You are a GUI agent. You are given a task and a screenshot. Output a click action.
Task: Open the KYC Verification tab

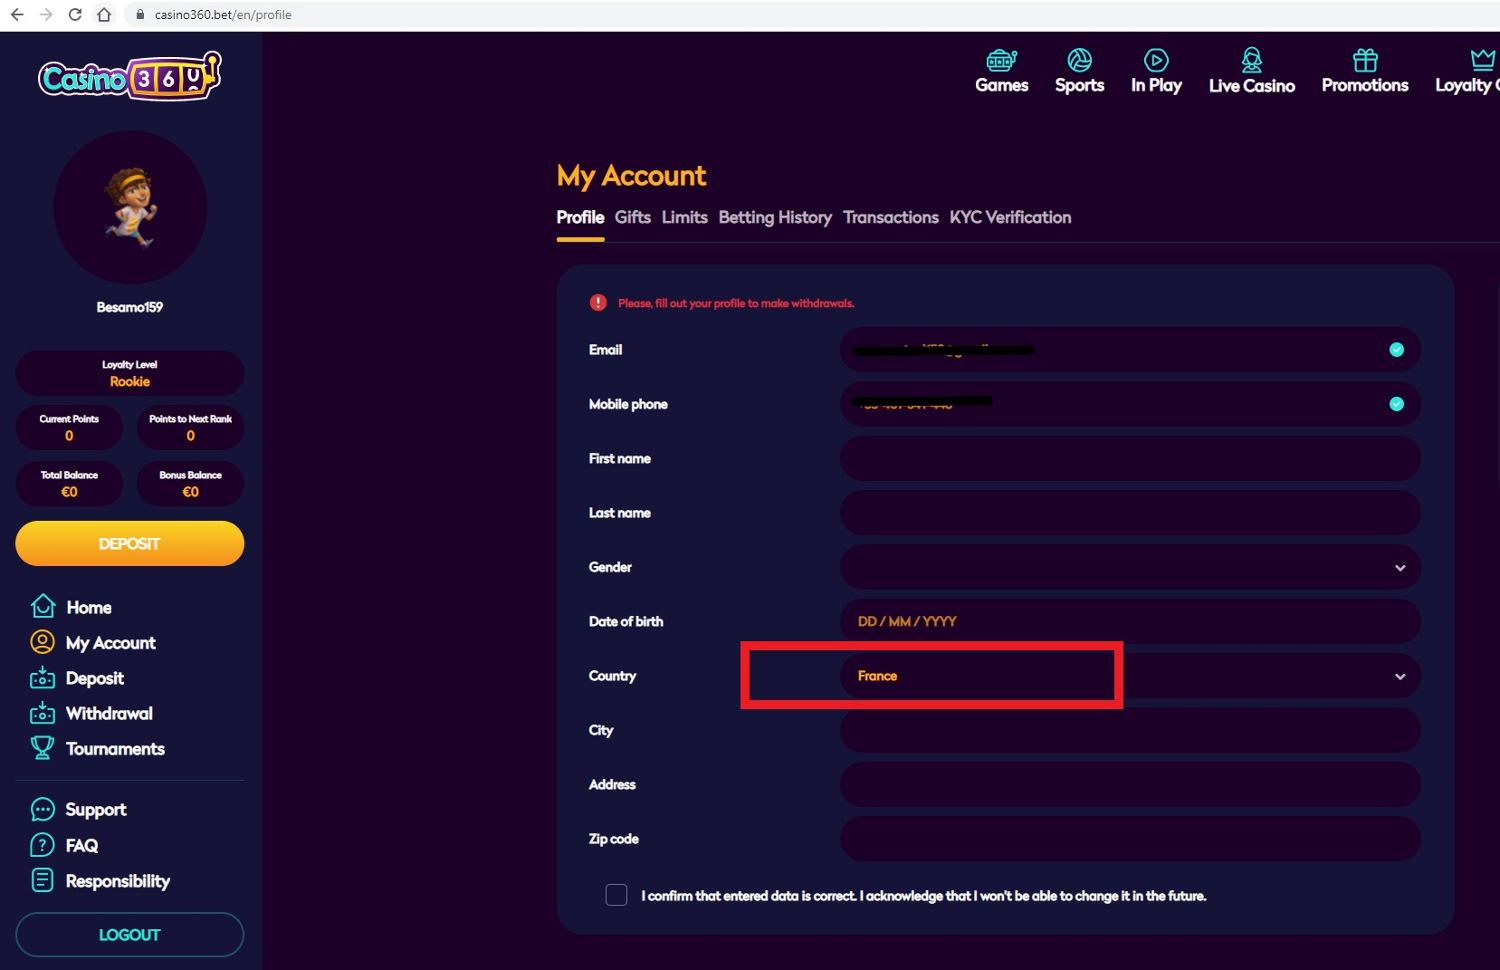[x=1010, y=217]
